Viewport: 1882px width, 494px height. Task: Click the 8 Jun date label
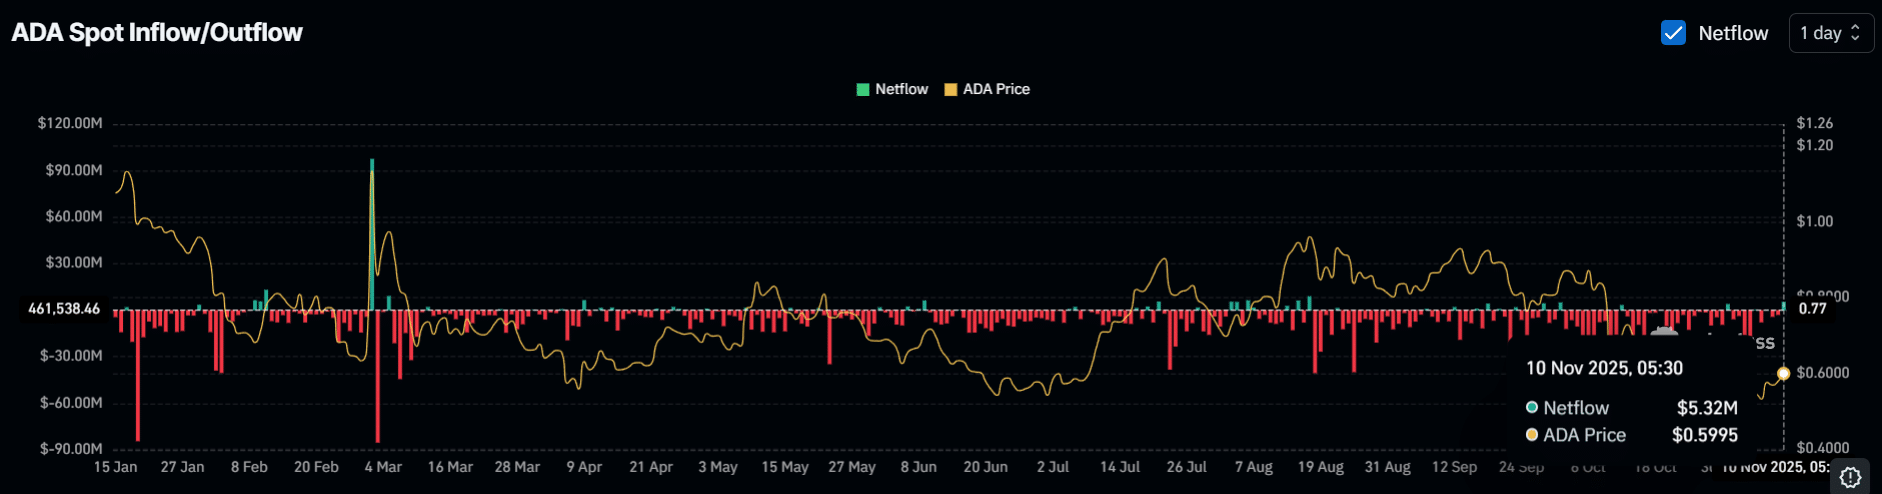click(919, 467)
